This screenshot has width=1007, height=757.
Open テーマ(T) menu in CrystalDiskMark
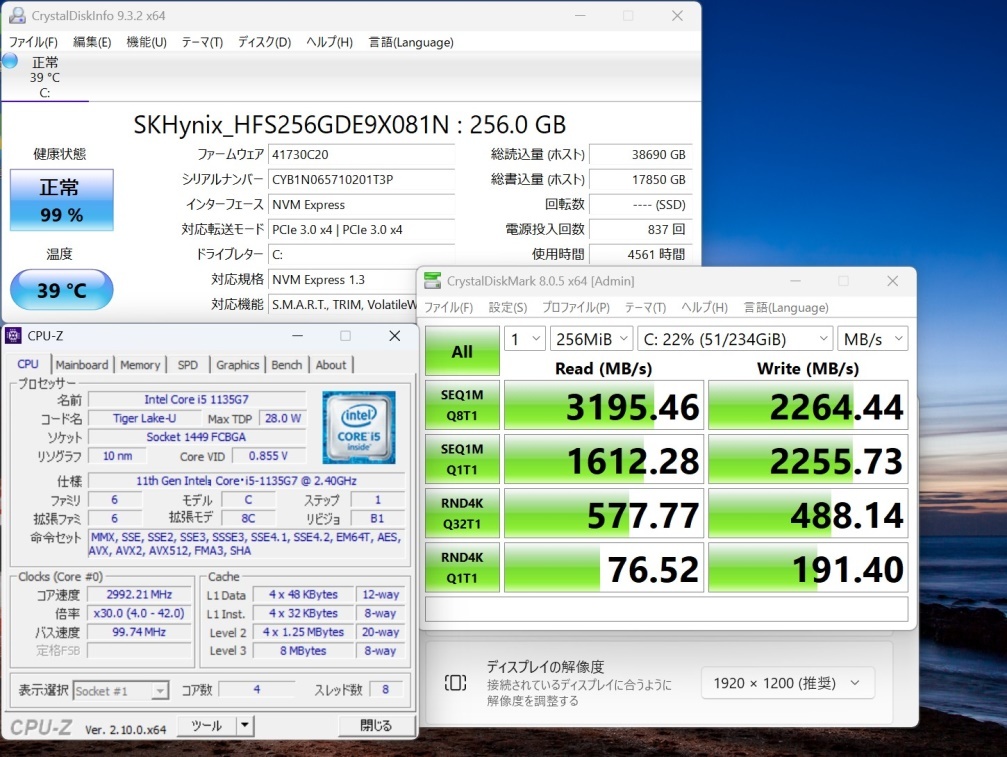click(x=645, y=308)
